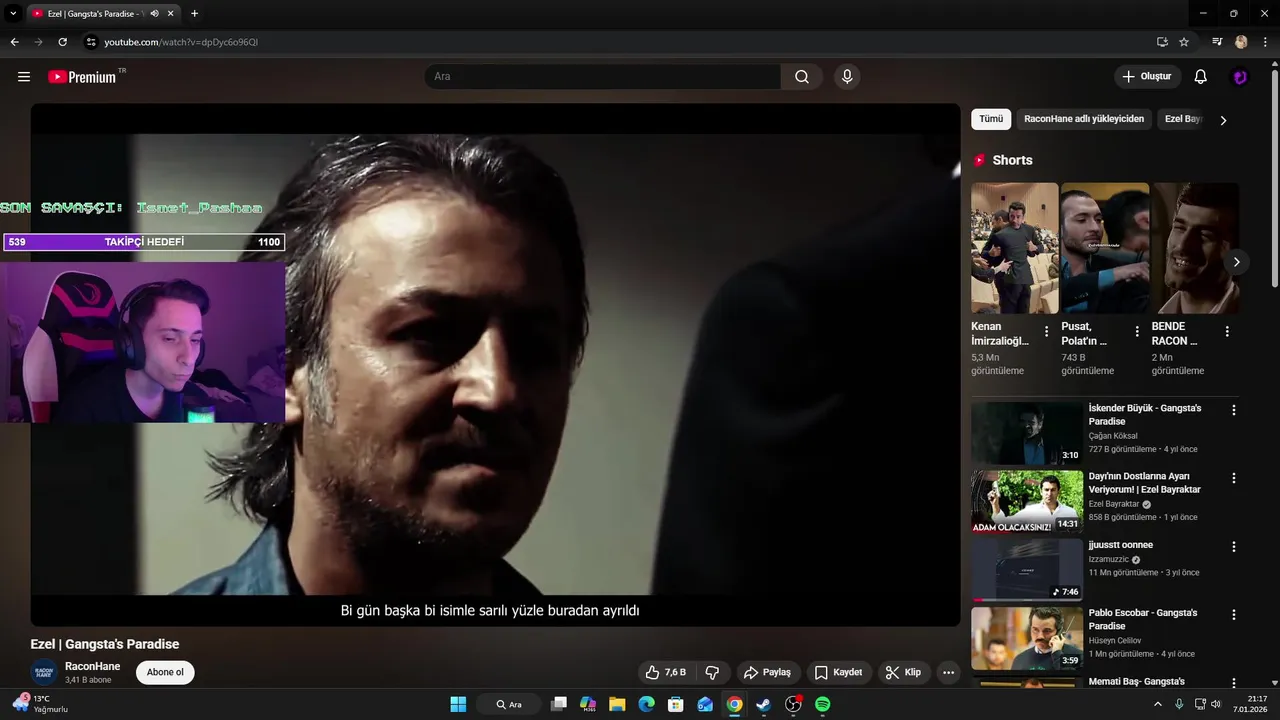This screenshot has height=720, width=1280.
Task: Go back in Chrome
Action: [14, 42]
